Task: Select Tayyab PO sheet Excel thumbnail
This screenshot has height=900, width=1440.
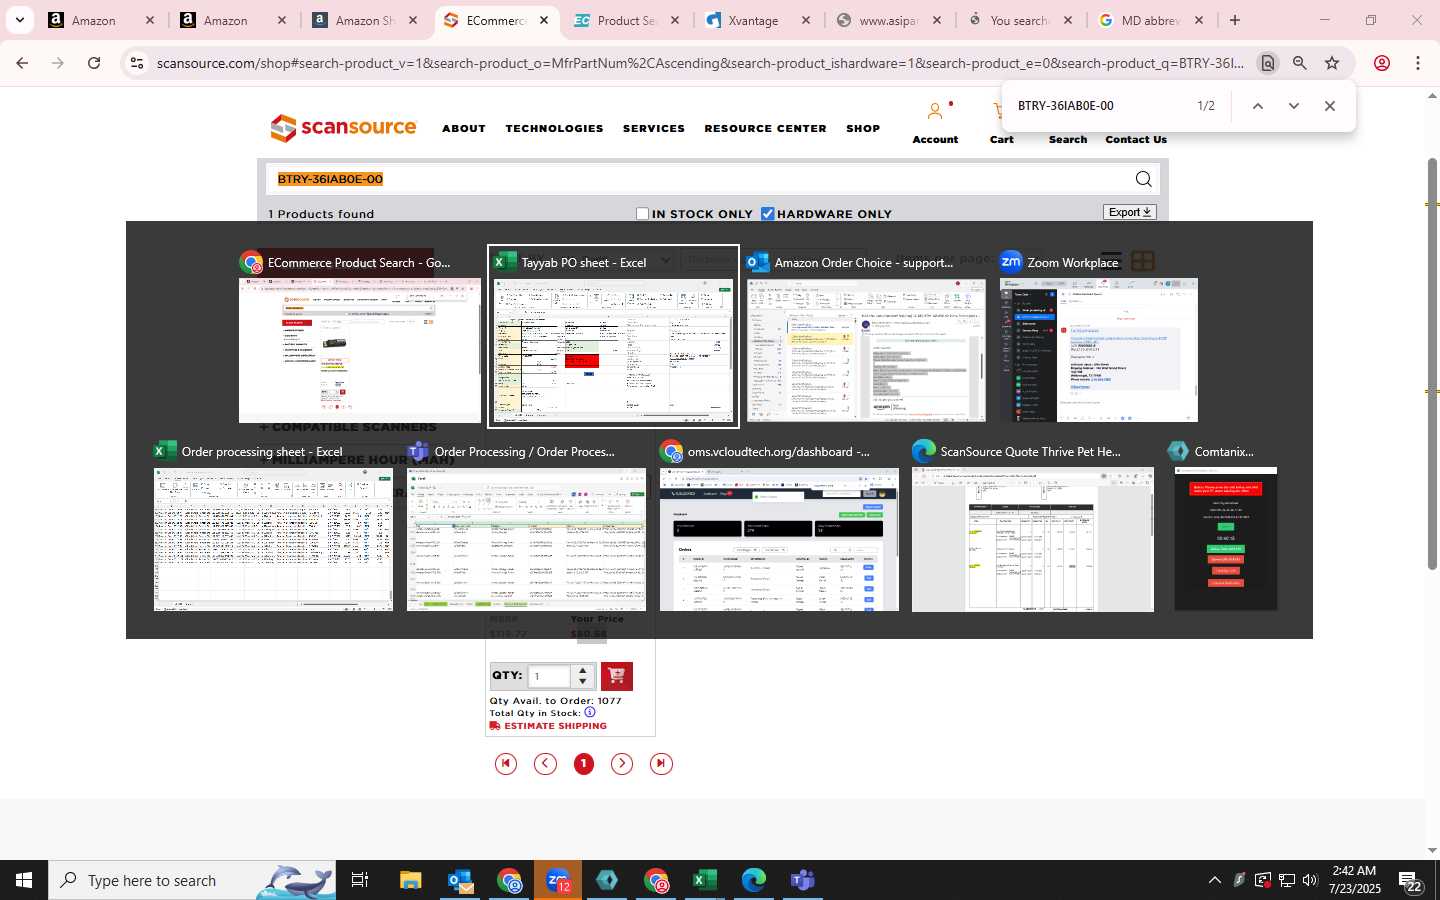Action: [613, 337]
